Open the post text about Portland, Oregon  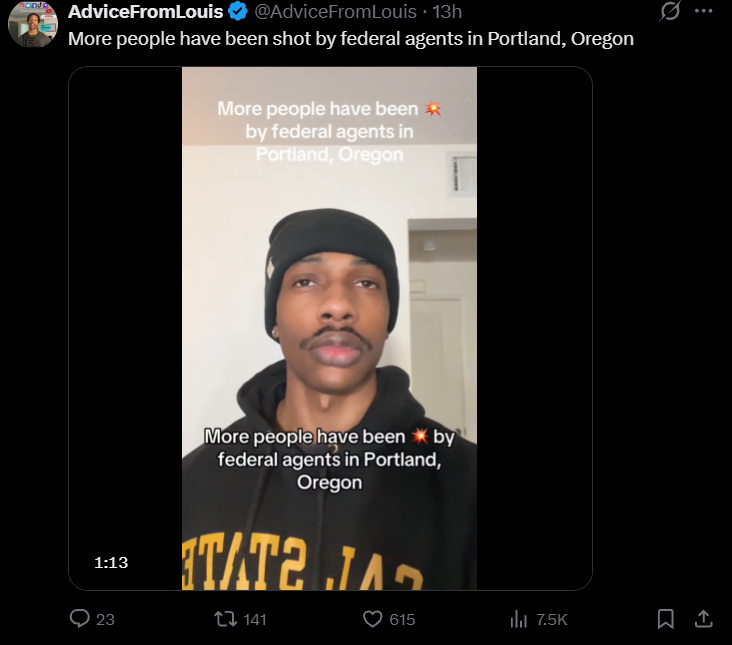[x=351, y=39]
